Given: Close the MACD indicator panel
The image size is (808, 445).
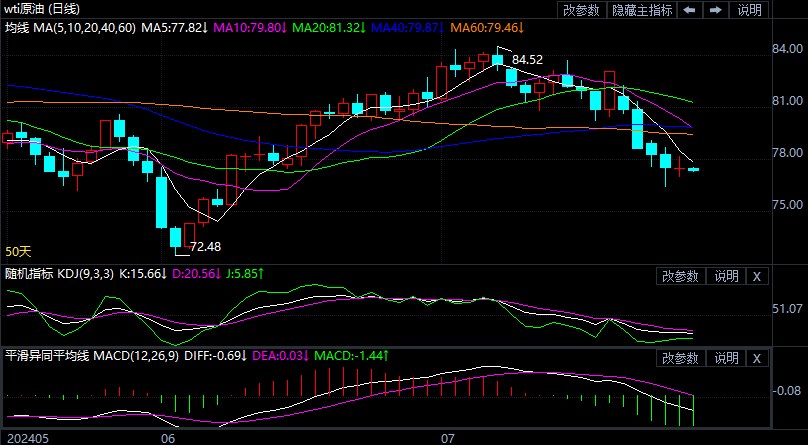Looking at the screenshot, I should point(756,358).
